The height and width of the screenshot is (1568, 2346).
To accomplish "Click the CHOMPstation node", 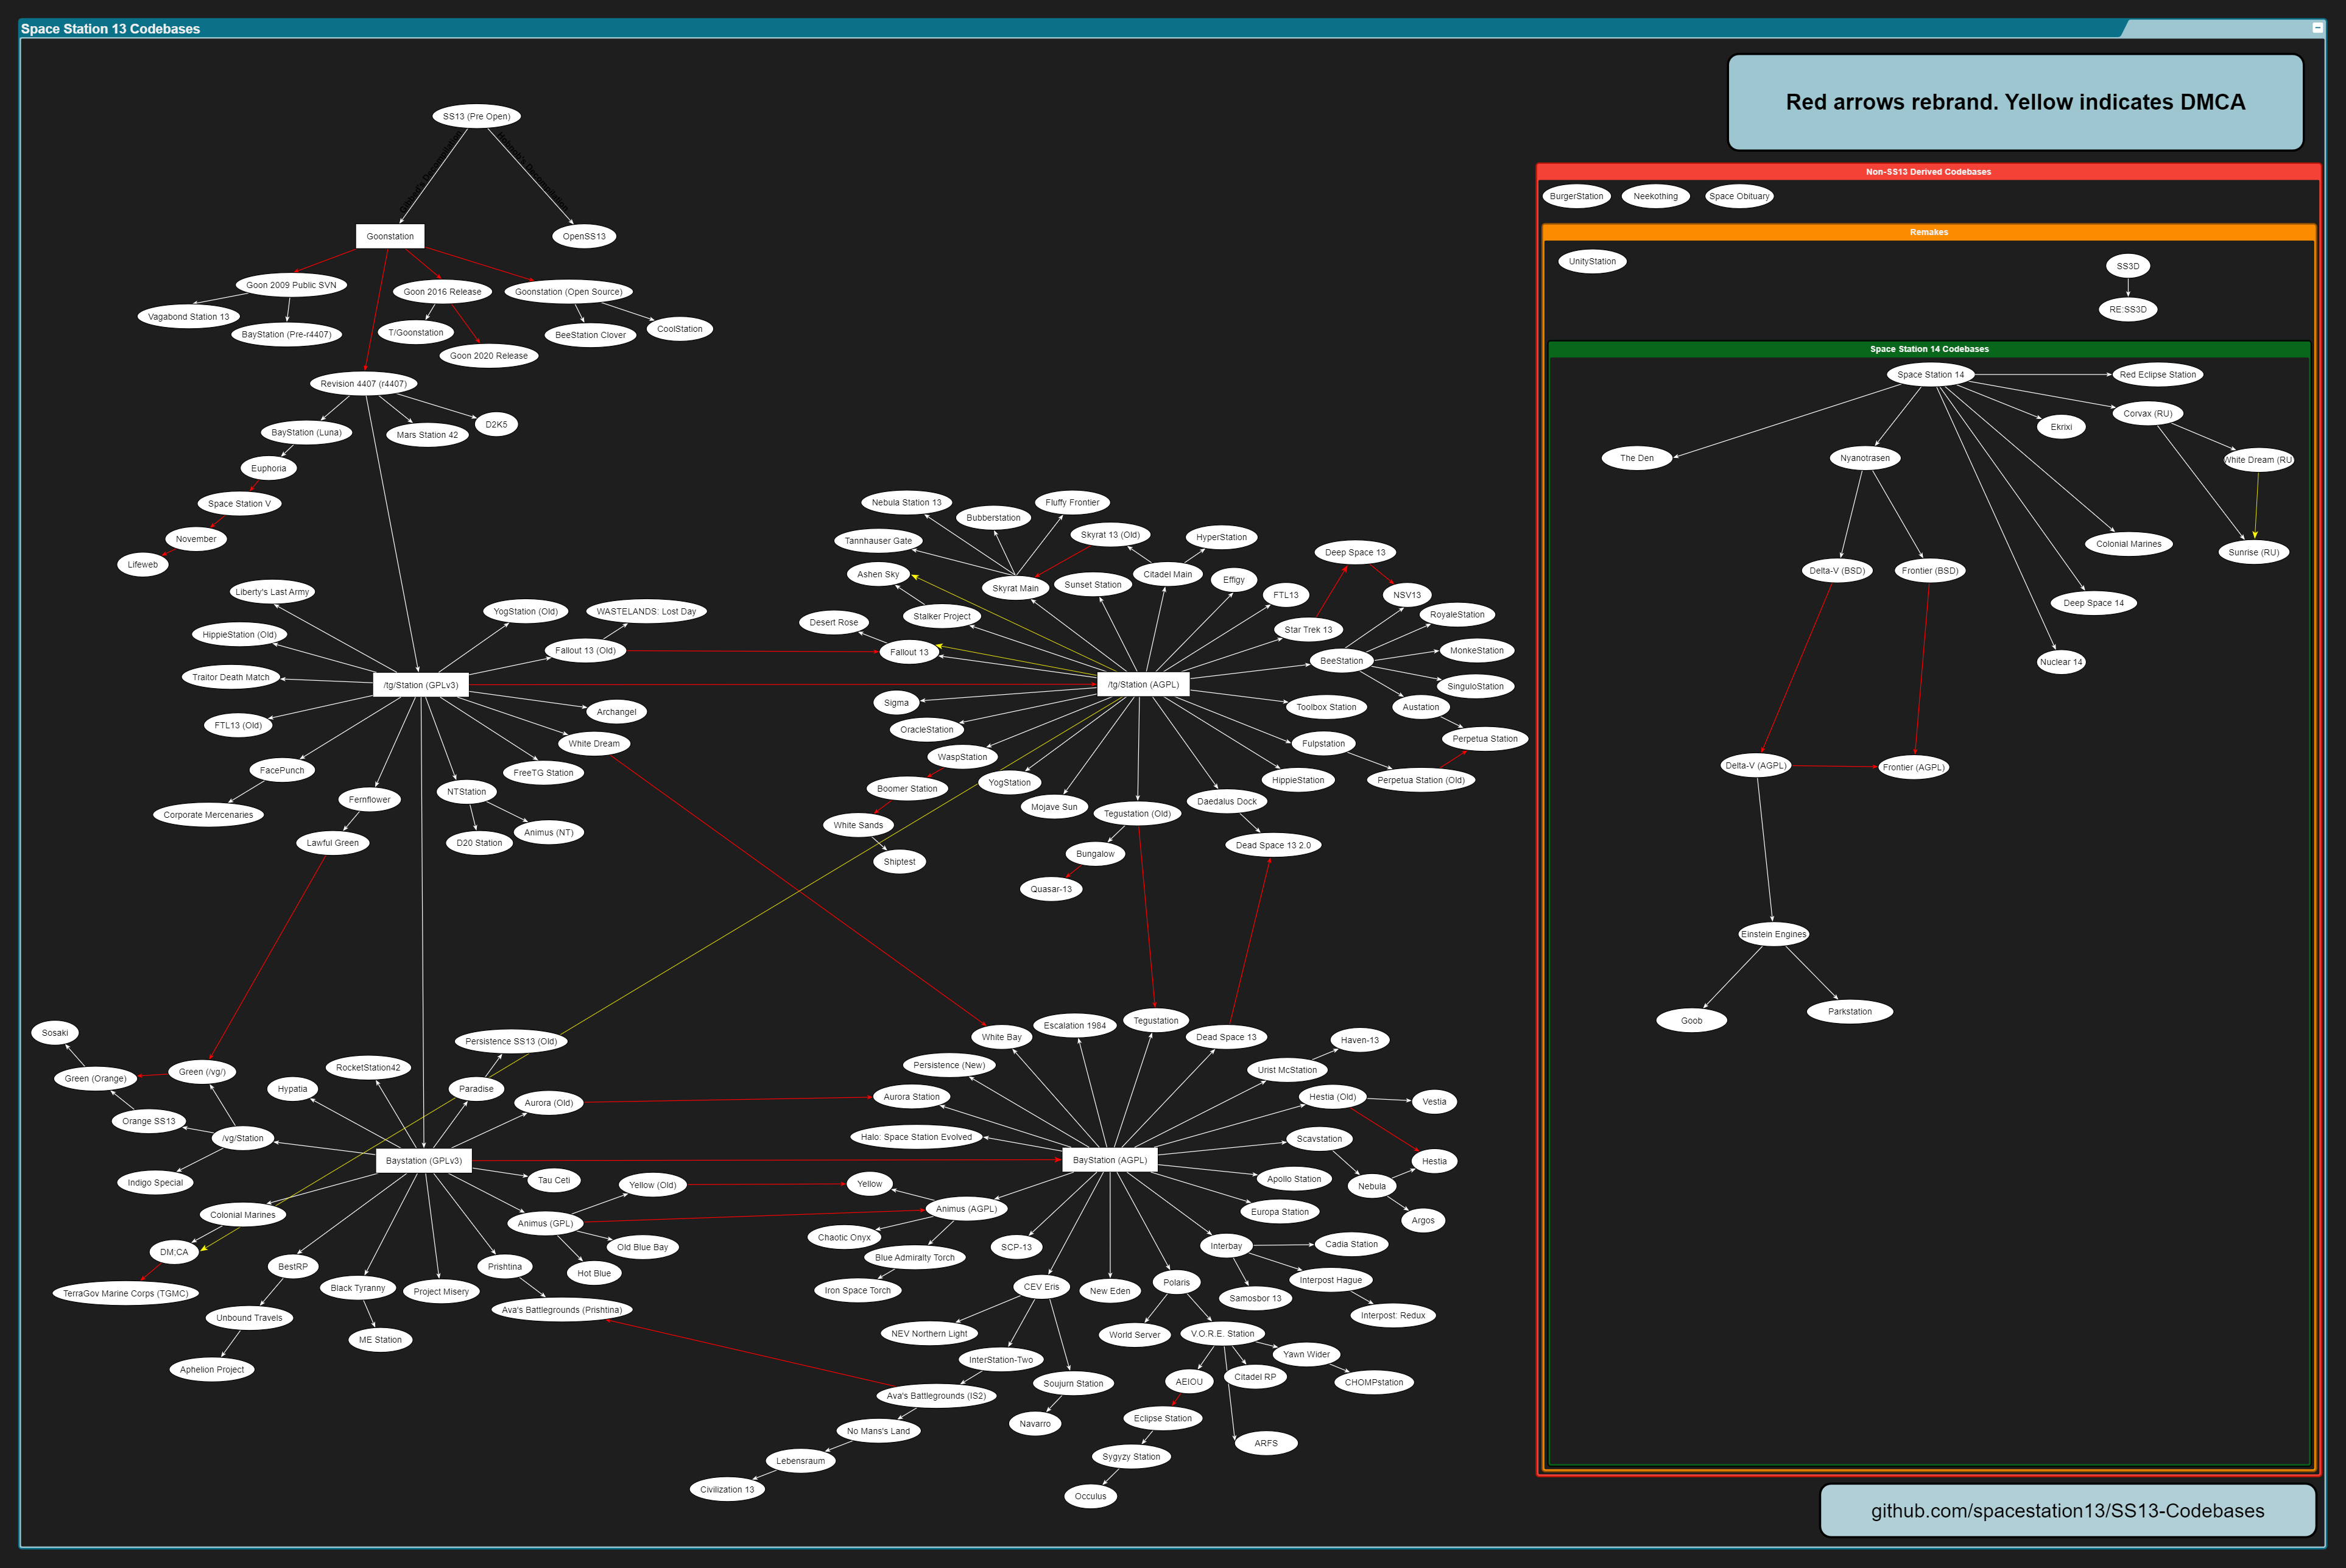I will 1374,1382.
